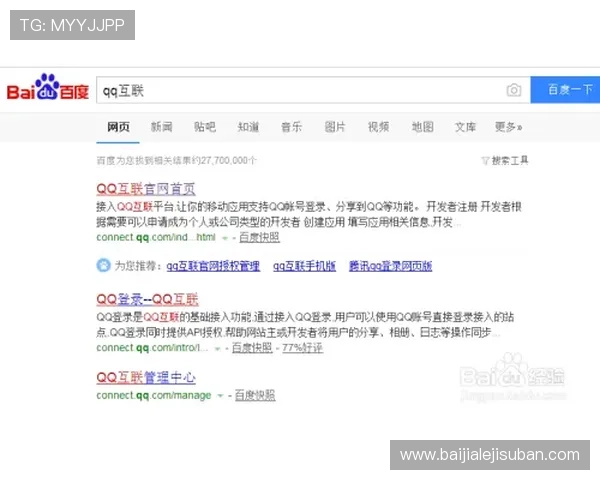The image size is (600, 480).
Task: Click the connect.qq.com/ind...html URL
Action: click(156, 237)
